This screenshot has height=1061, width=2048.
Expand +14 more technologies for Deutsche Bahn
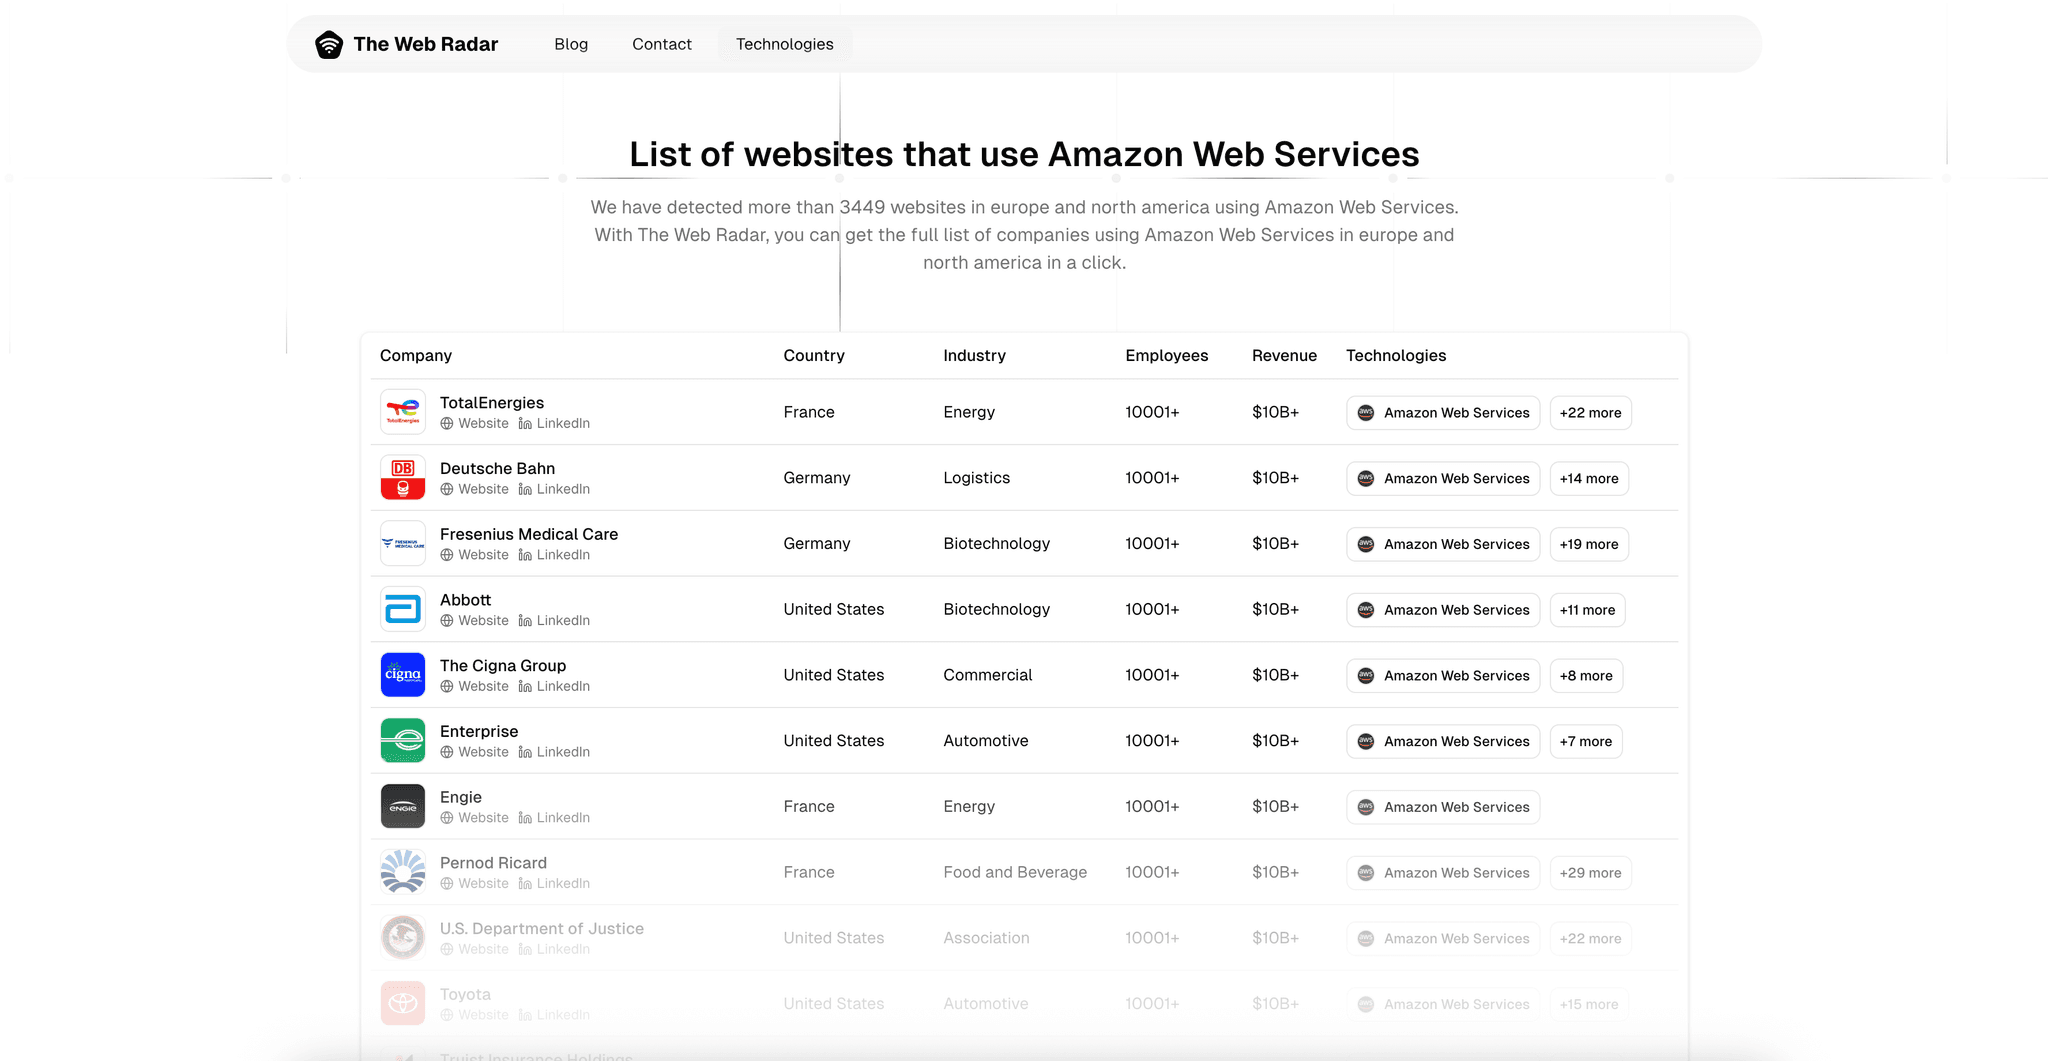coord(1589,479)
